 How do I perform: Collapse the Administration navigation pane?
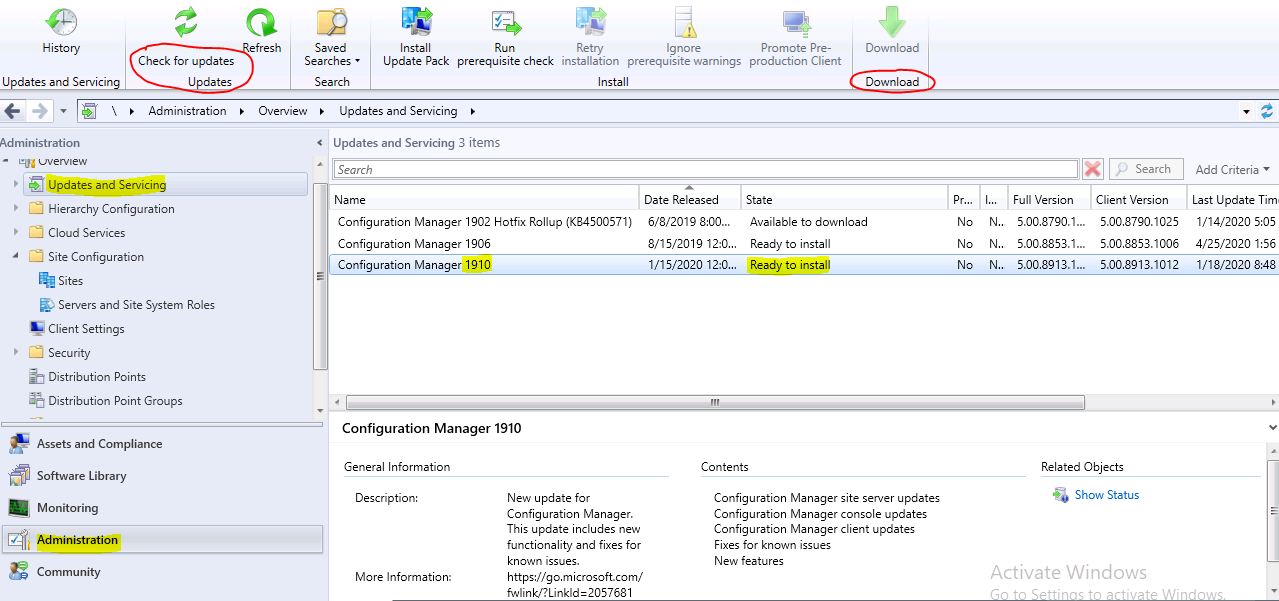tap(319, 143)
